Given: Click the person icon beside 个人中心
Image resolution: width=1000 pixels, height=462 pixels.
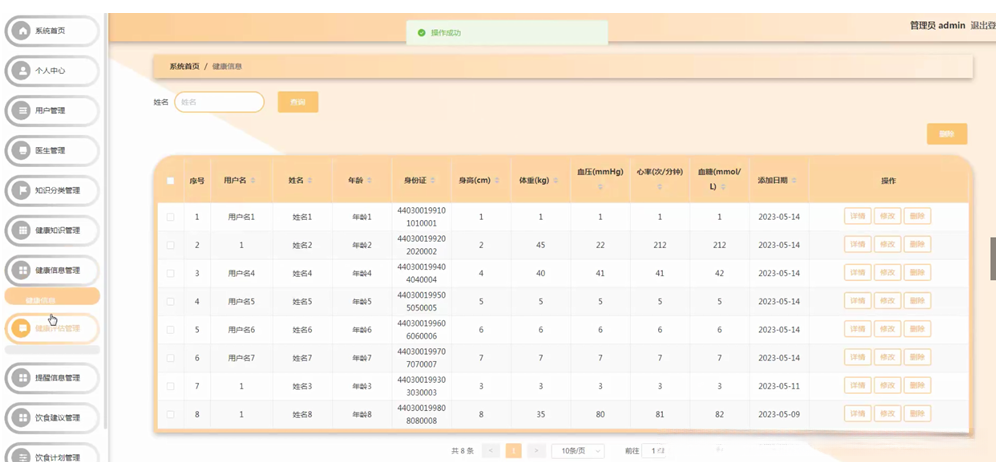Looking at the screenshot, I should coord(23,71).
